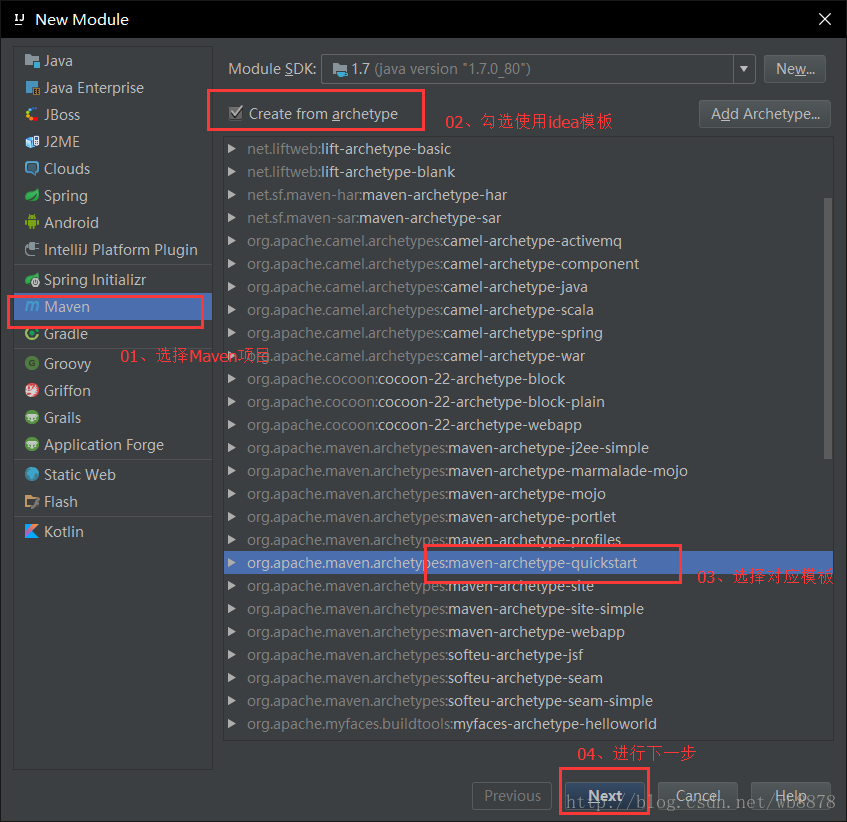Select softeu-archetype-seam-simple row
Viewport: 847px width, 822px height.
coord(528,701)
